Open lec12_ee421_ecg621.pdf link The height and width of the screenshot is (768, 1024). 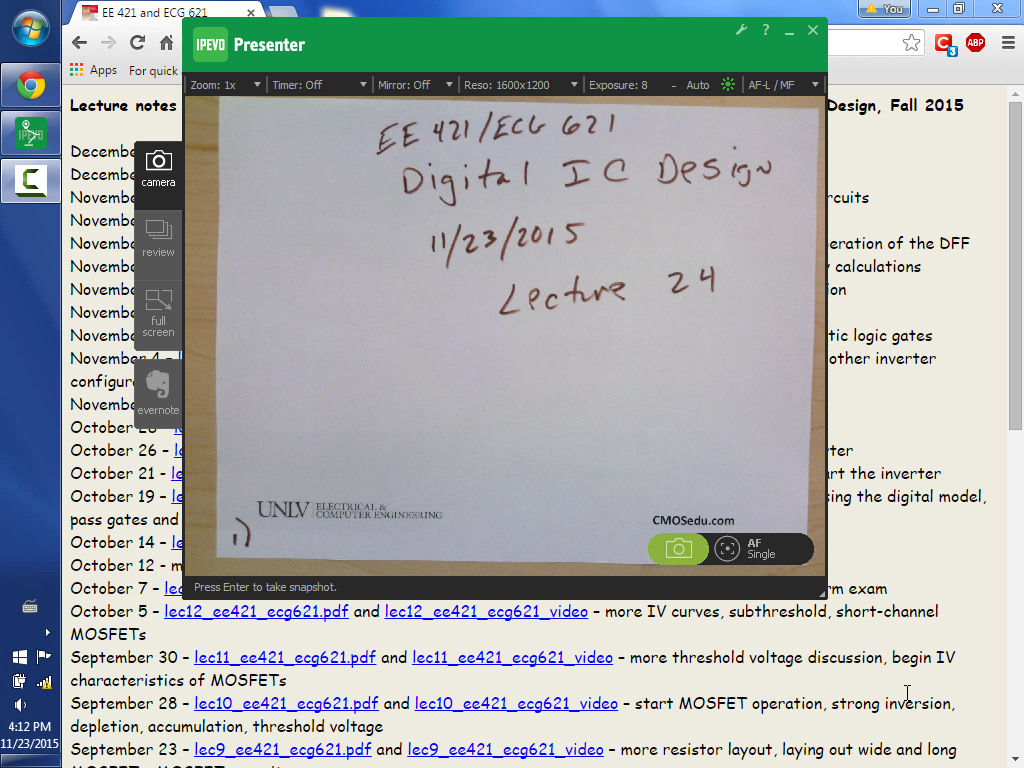(x=256, y=611)
